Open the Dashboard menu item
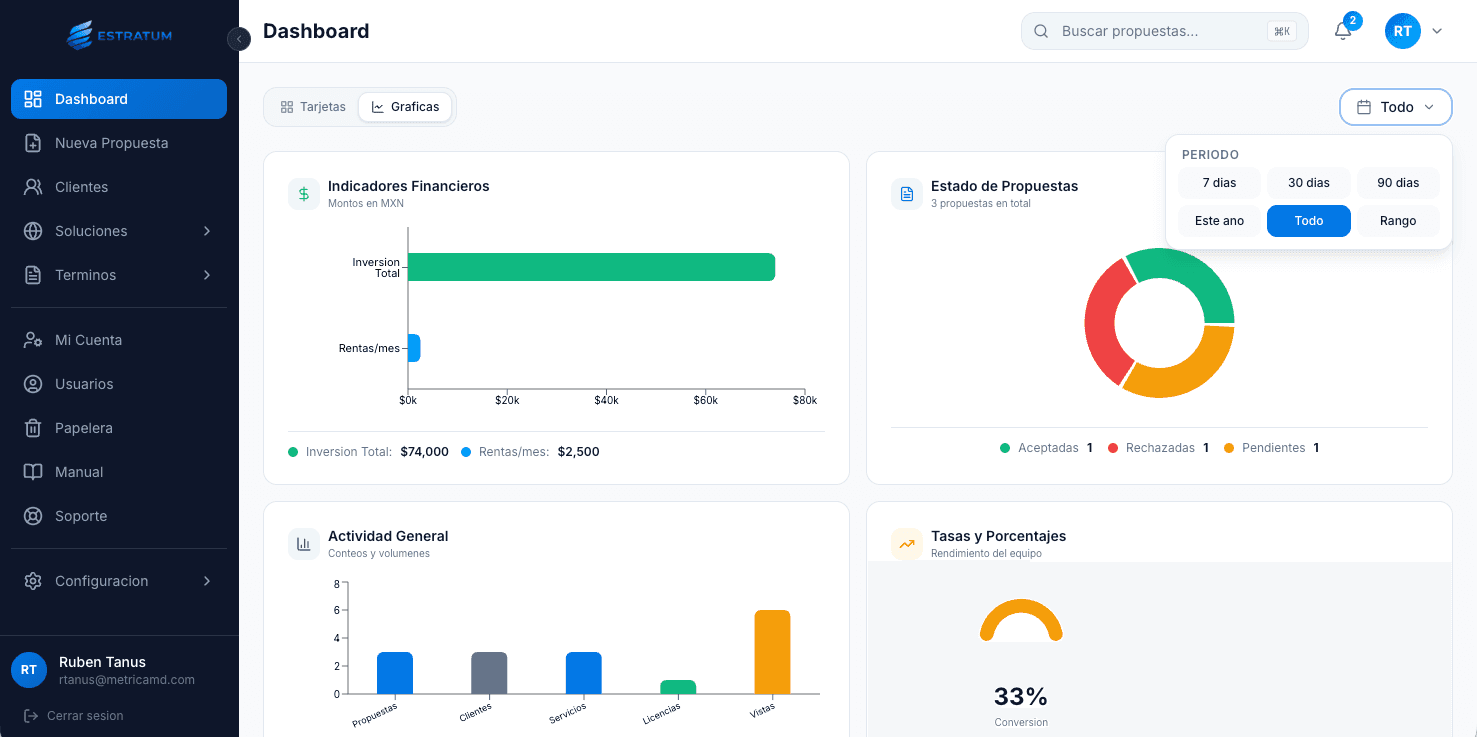This screenshot has width=1477, height=737. (119, 99)
